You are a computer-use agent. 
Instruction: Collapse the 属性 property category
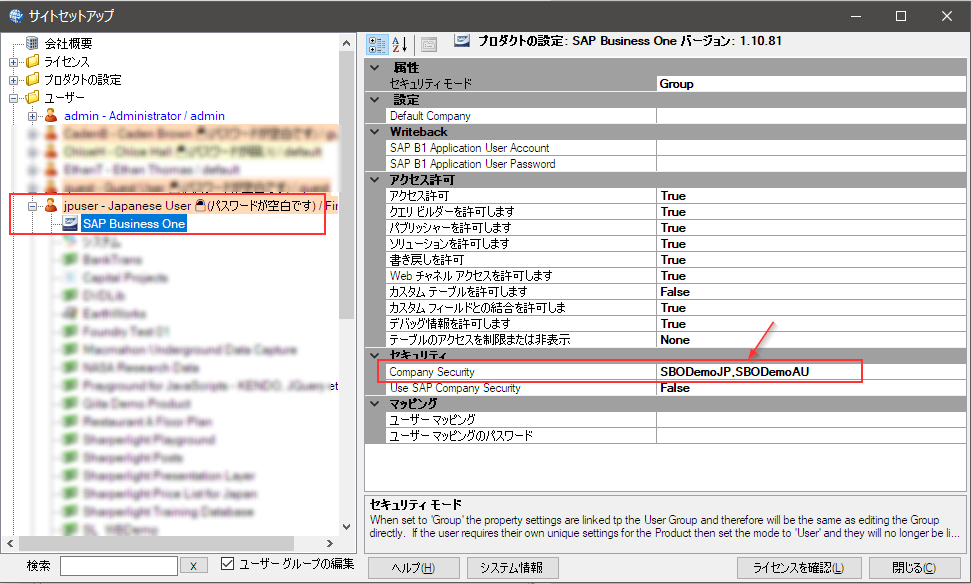(x=375, y=68)
